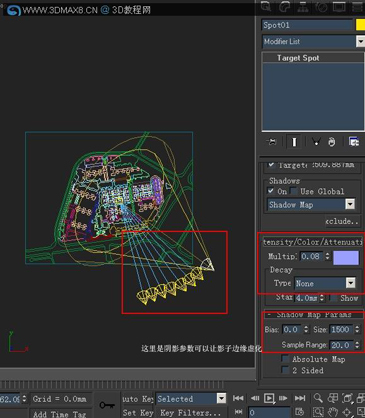Enable the Absolute Map checkbox

[285, 359]
